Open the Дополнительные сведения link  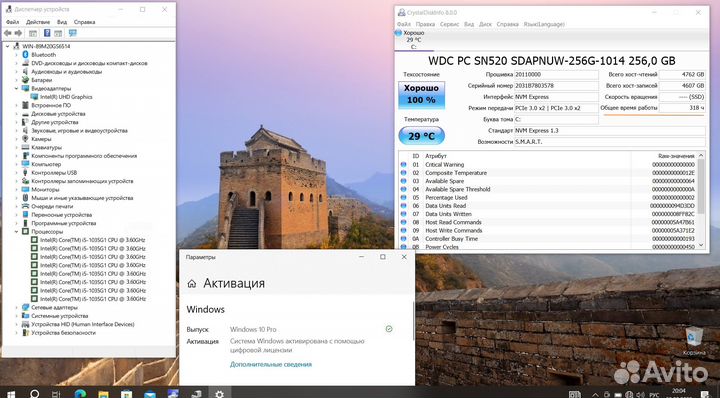click(271, 364)
